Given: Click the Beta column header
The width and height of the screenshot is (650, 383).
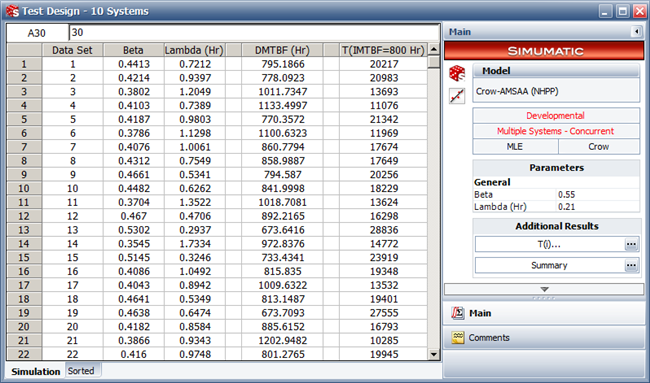Looking at the screenshot, I should (133, 50).
